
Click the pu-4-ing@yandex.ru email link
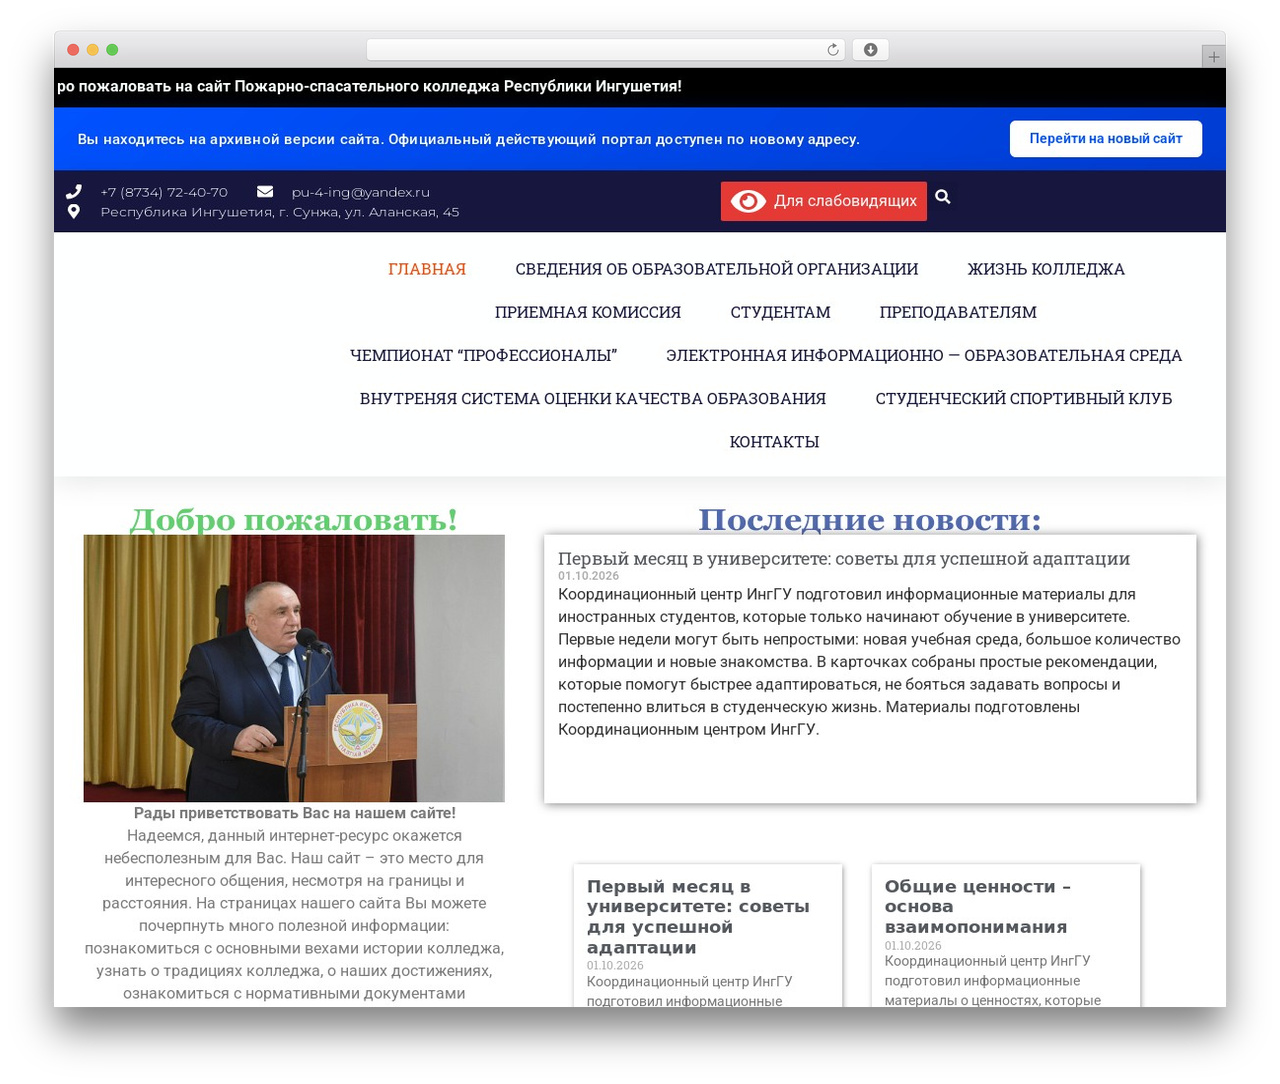pyautogui.click(x=361, y=192)
